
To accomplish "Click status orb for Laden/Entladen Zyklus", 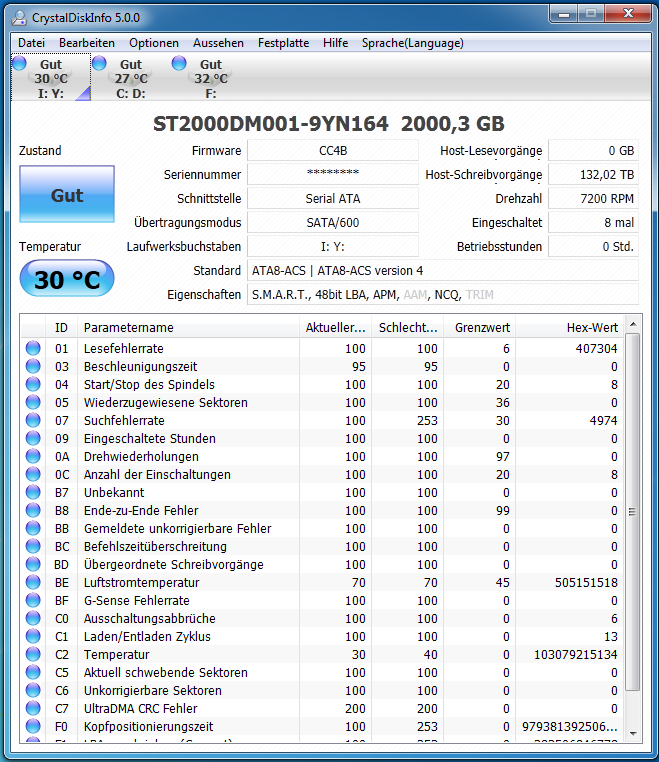I will tap(33, 636).
